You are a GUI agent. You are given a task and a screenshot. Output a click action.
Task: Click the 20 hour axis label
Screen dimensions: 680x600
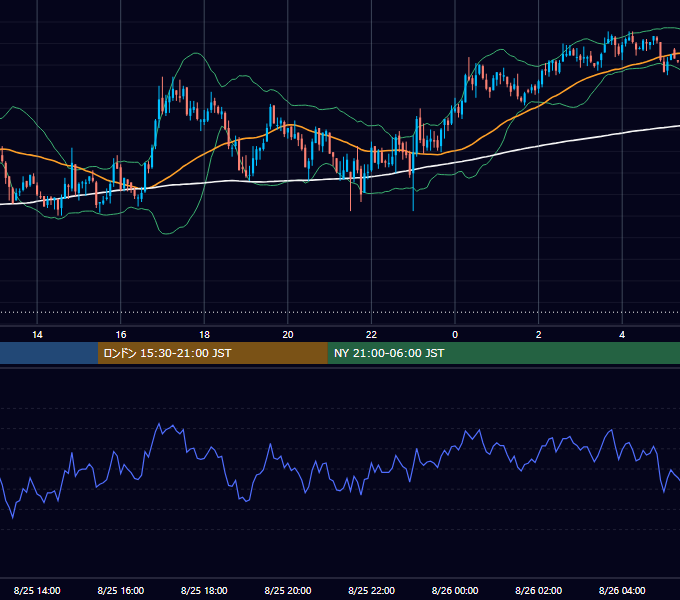coord(288,335)
